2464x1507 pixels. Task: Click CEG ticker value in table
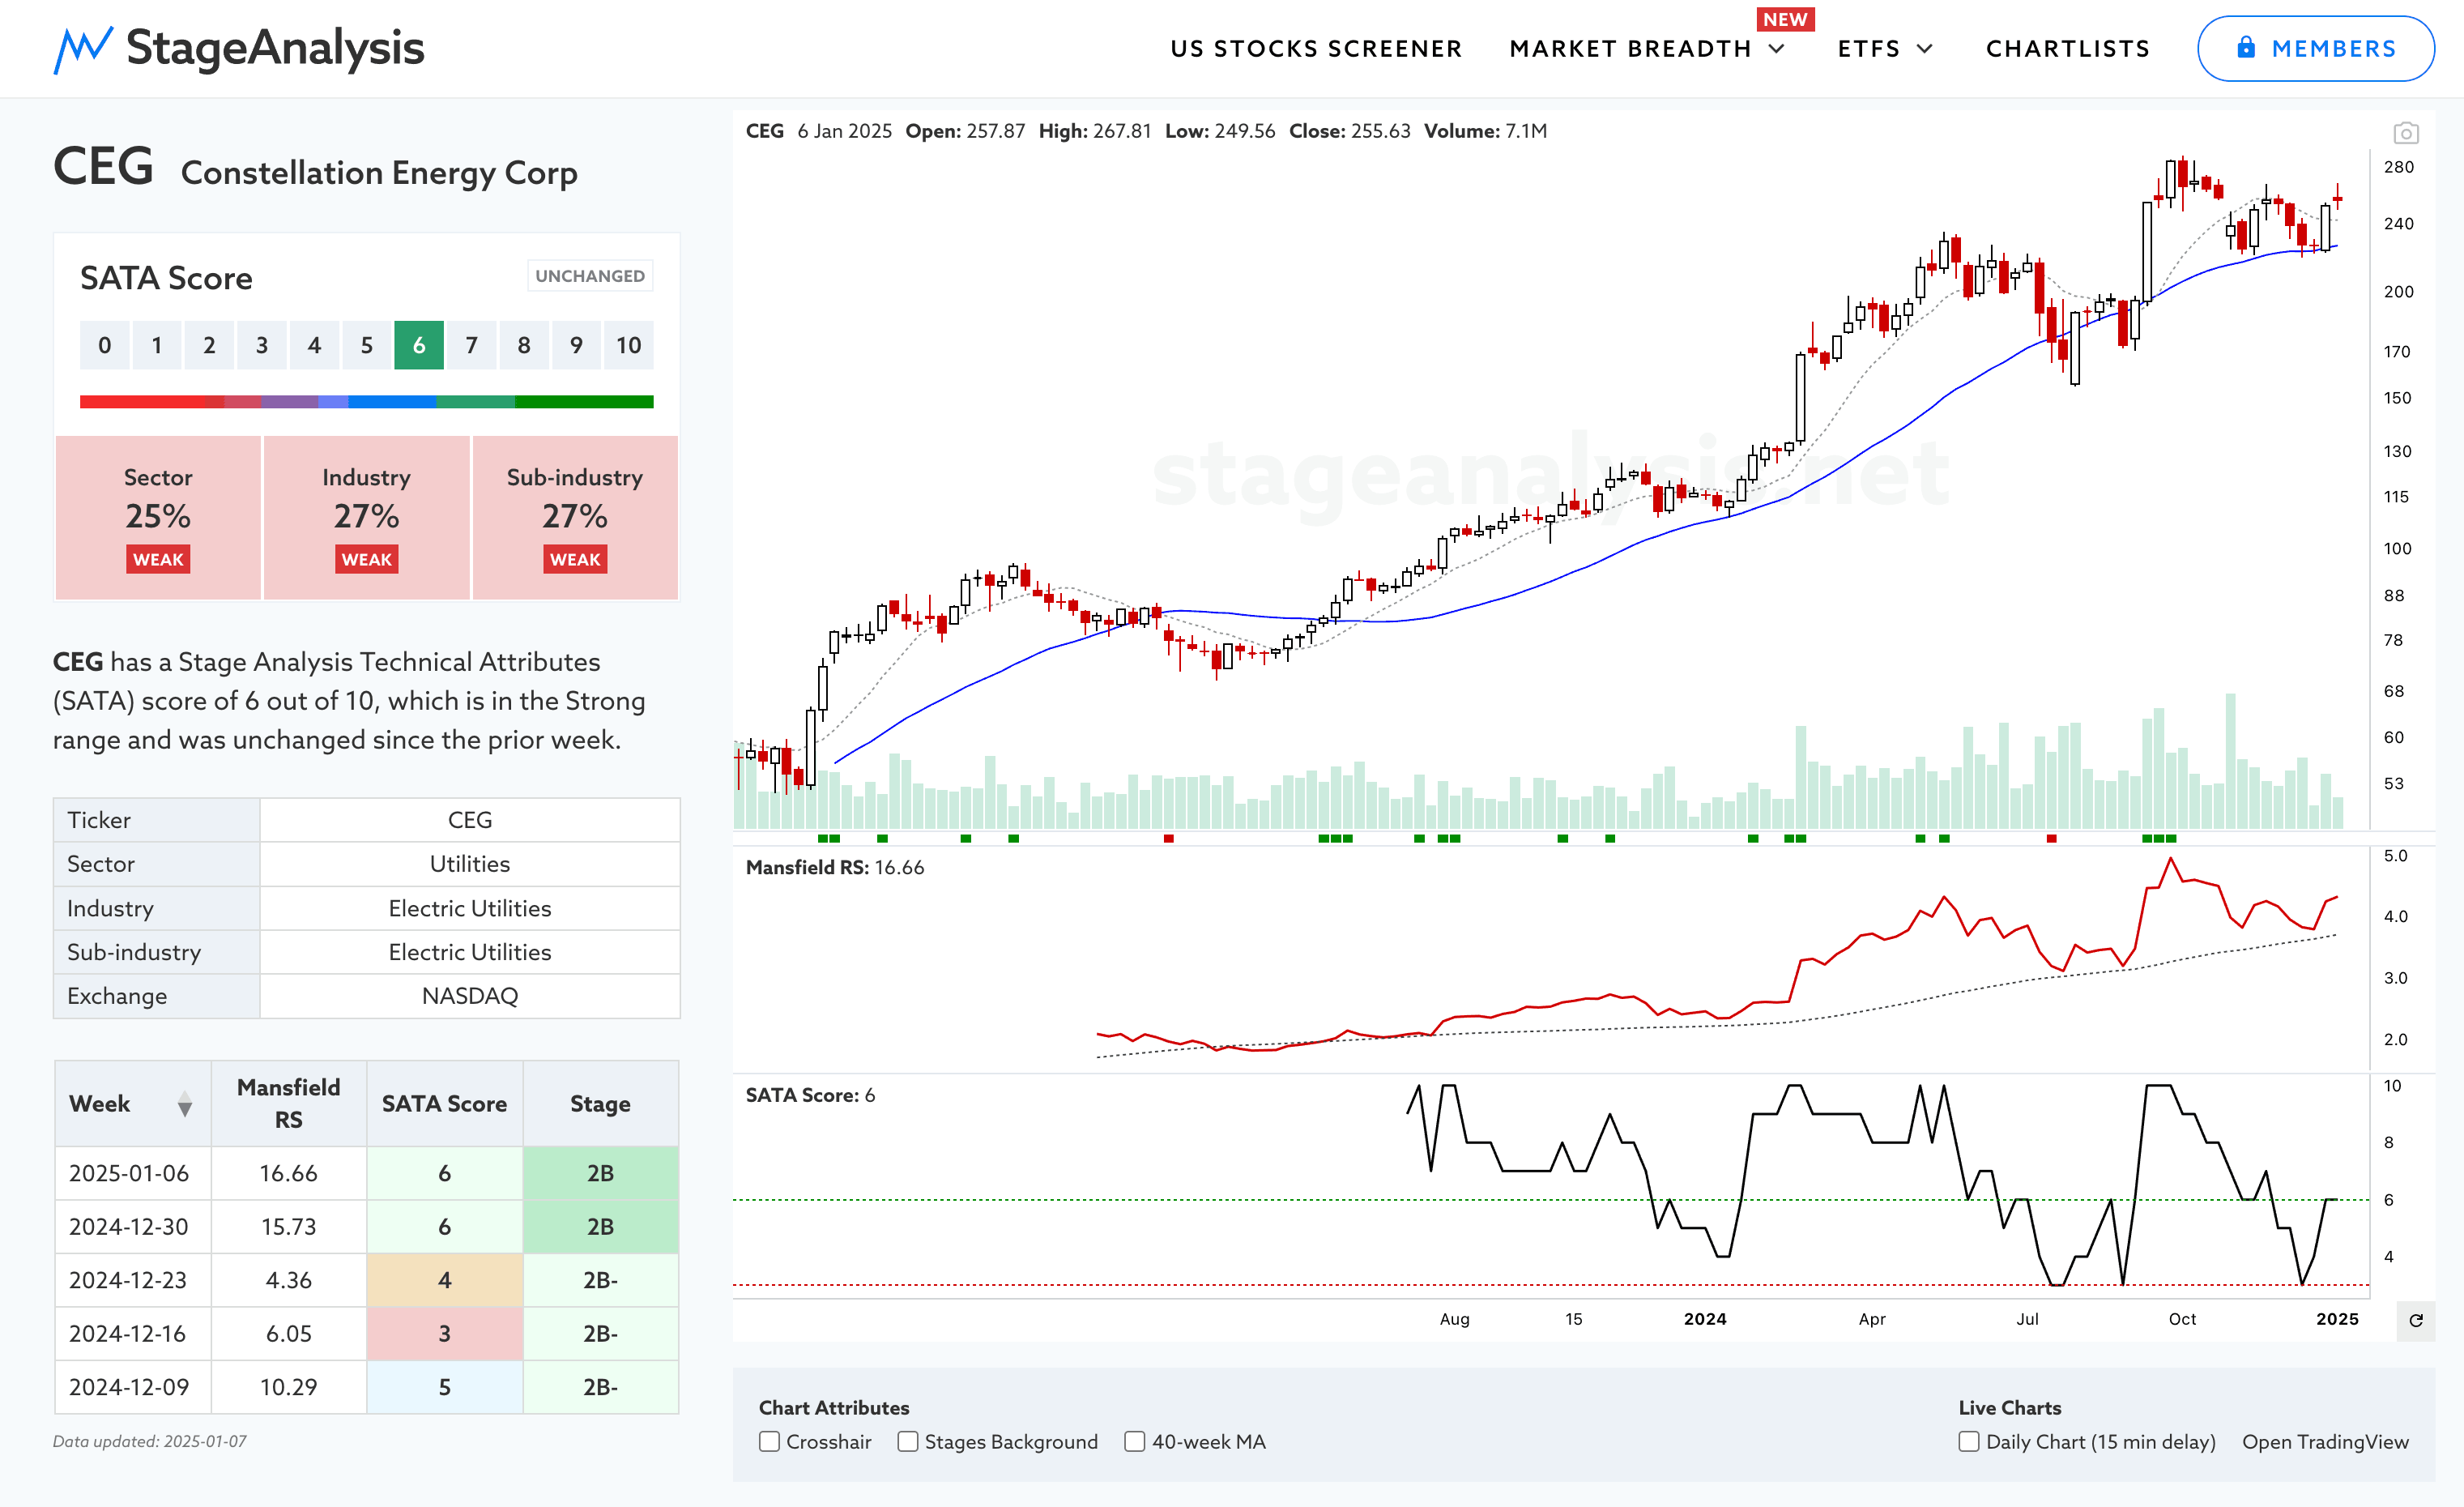point(470,820)
